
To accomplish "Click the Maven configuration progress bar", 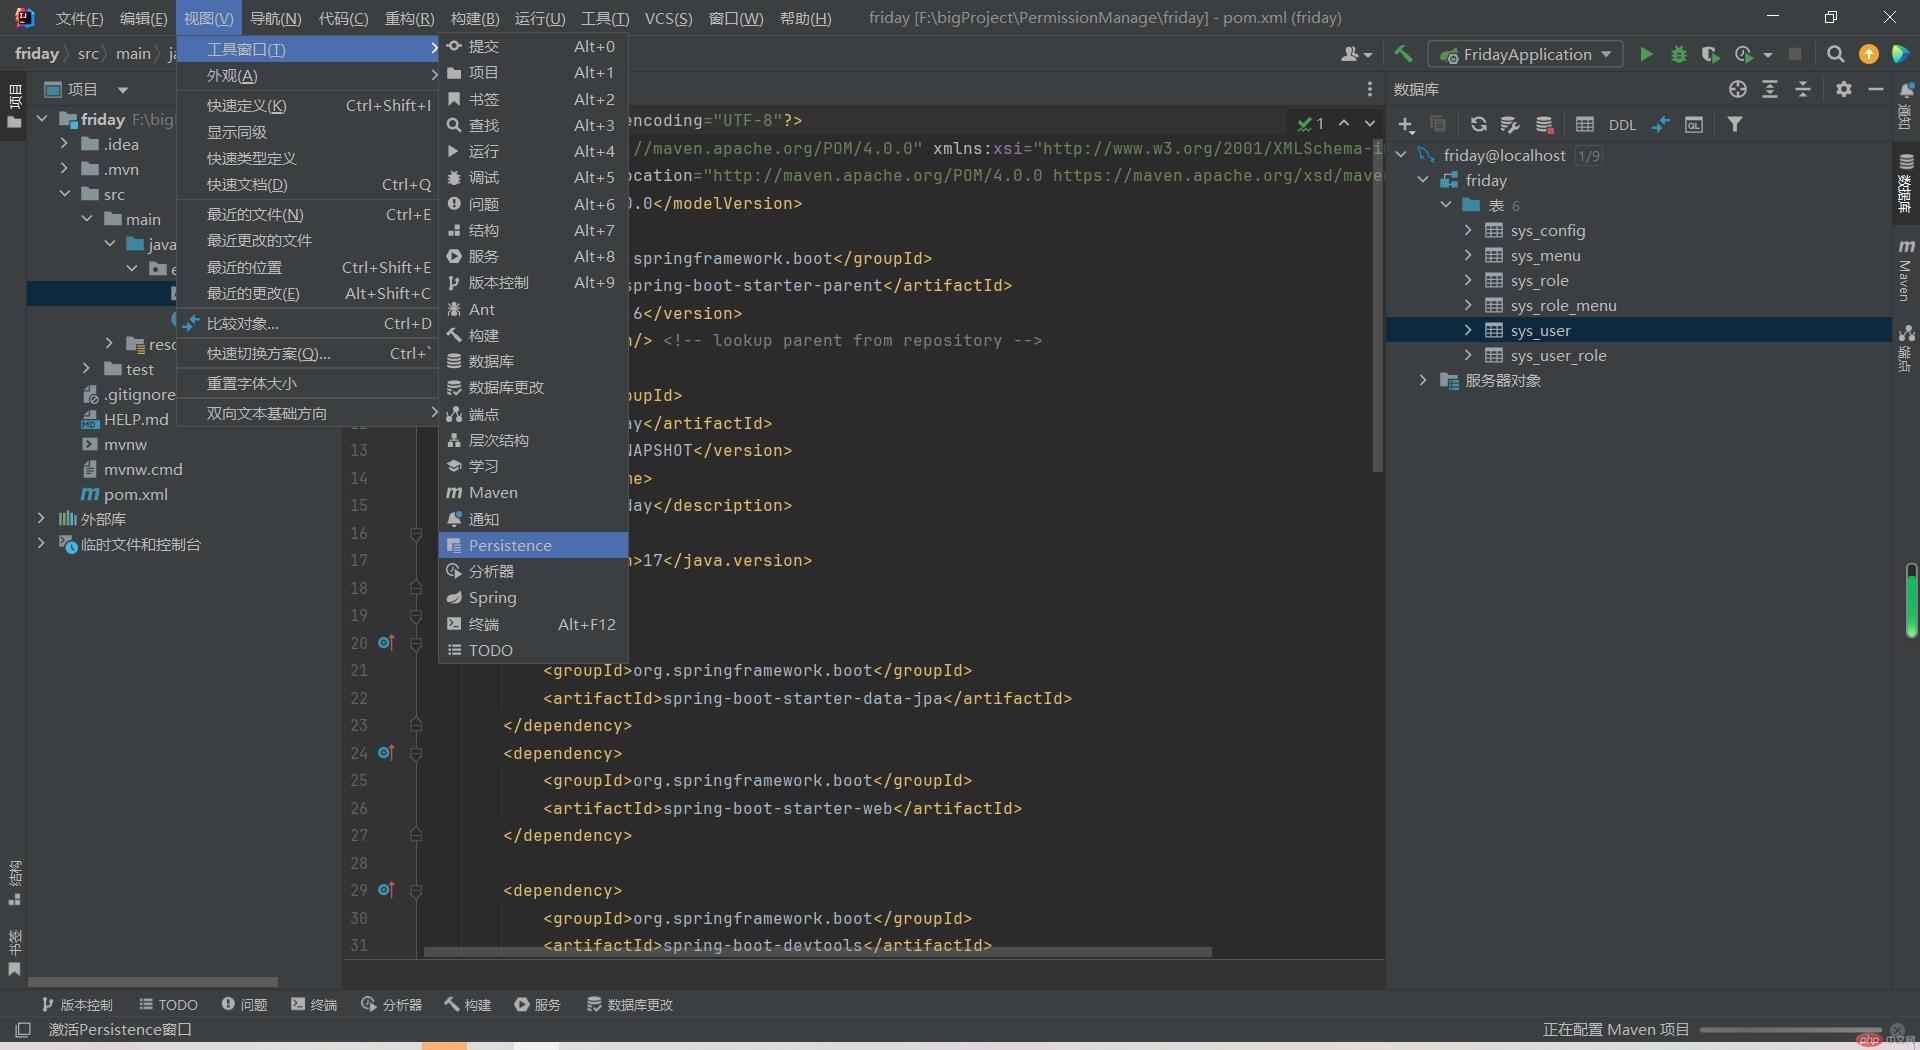I will tap(1790, 1029).
